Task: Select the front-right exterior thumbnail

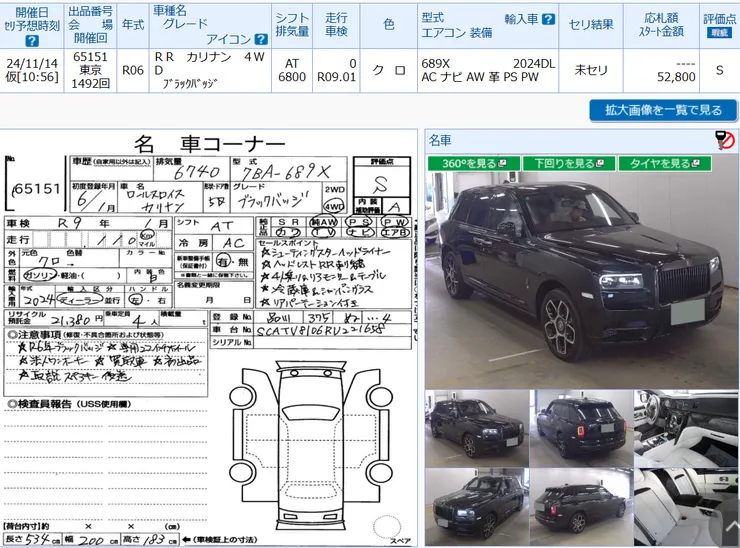Action: [x=476, y=427]
